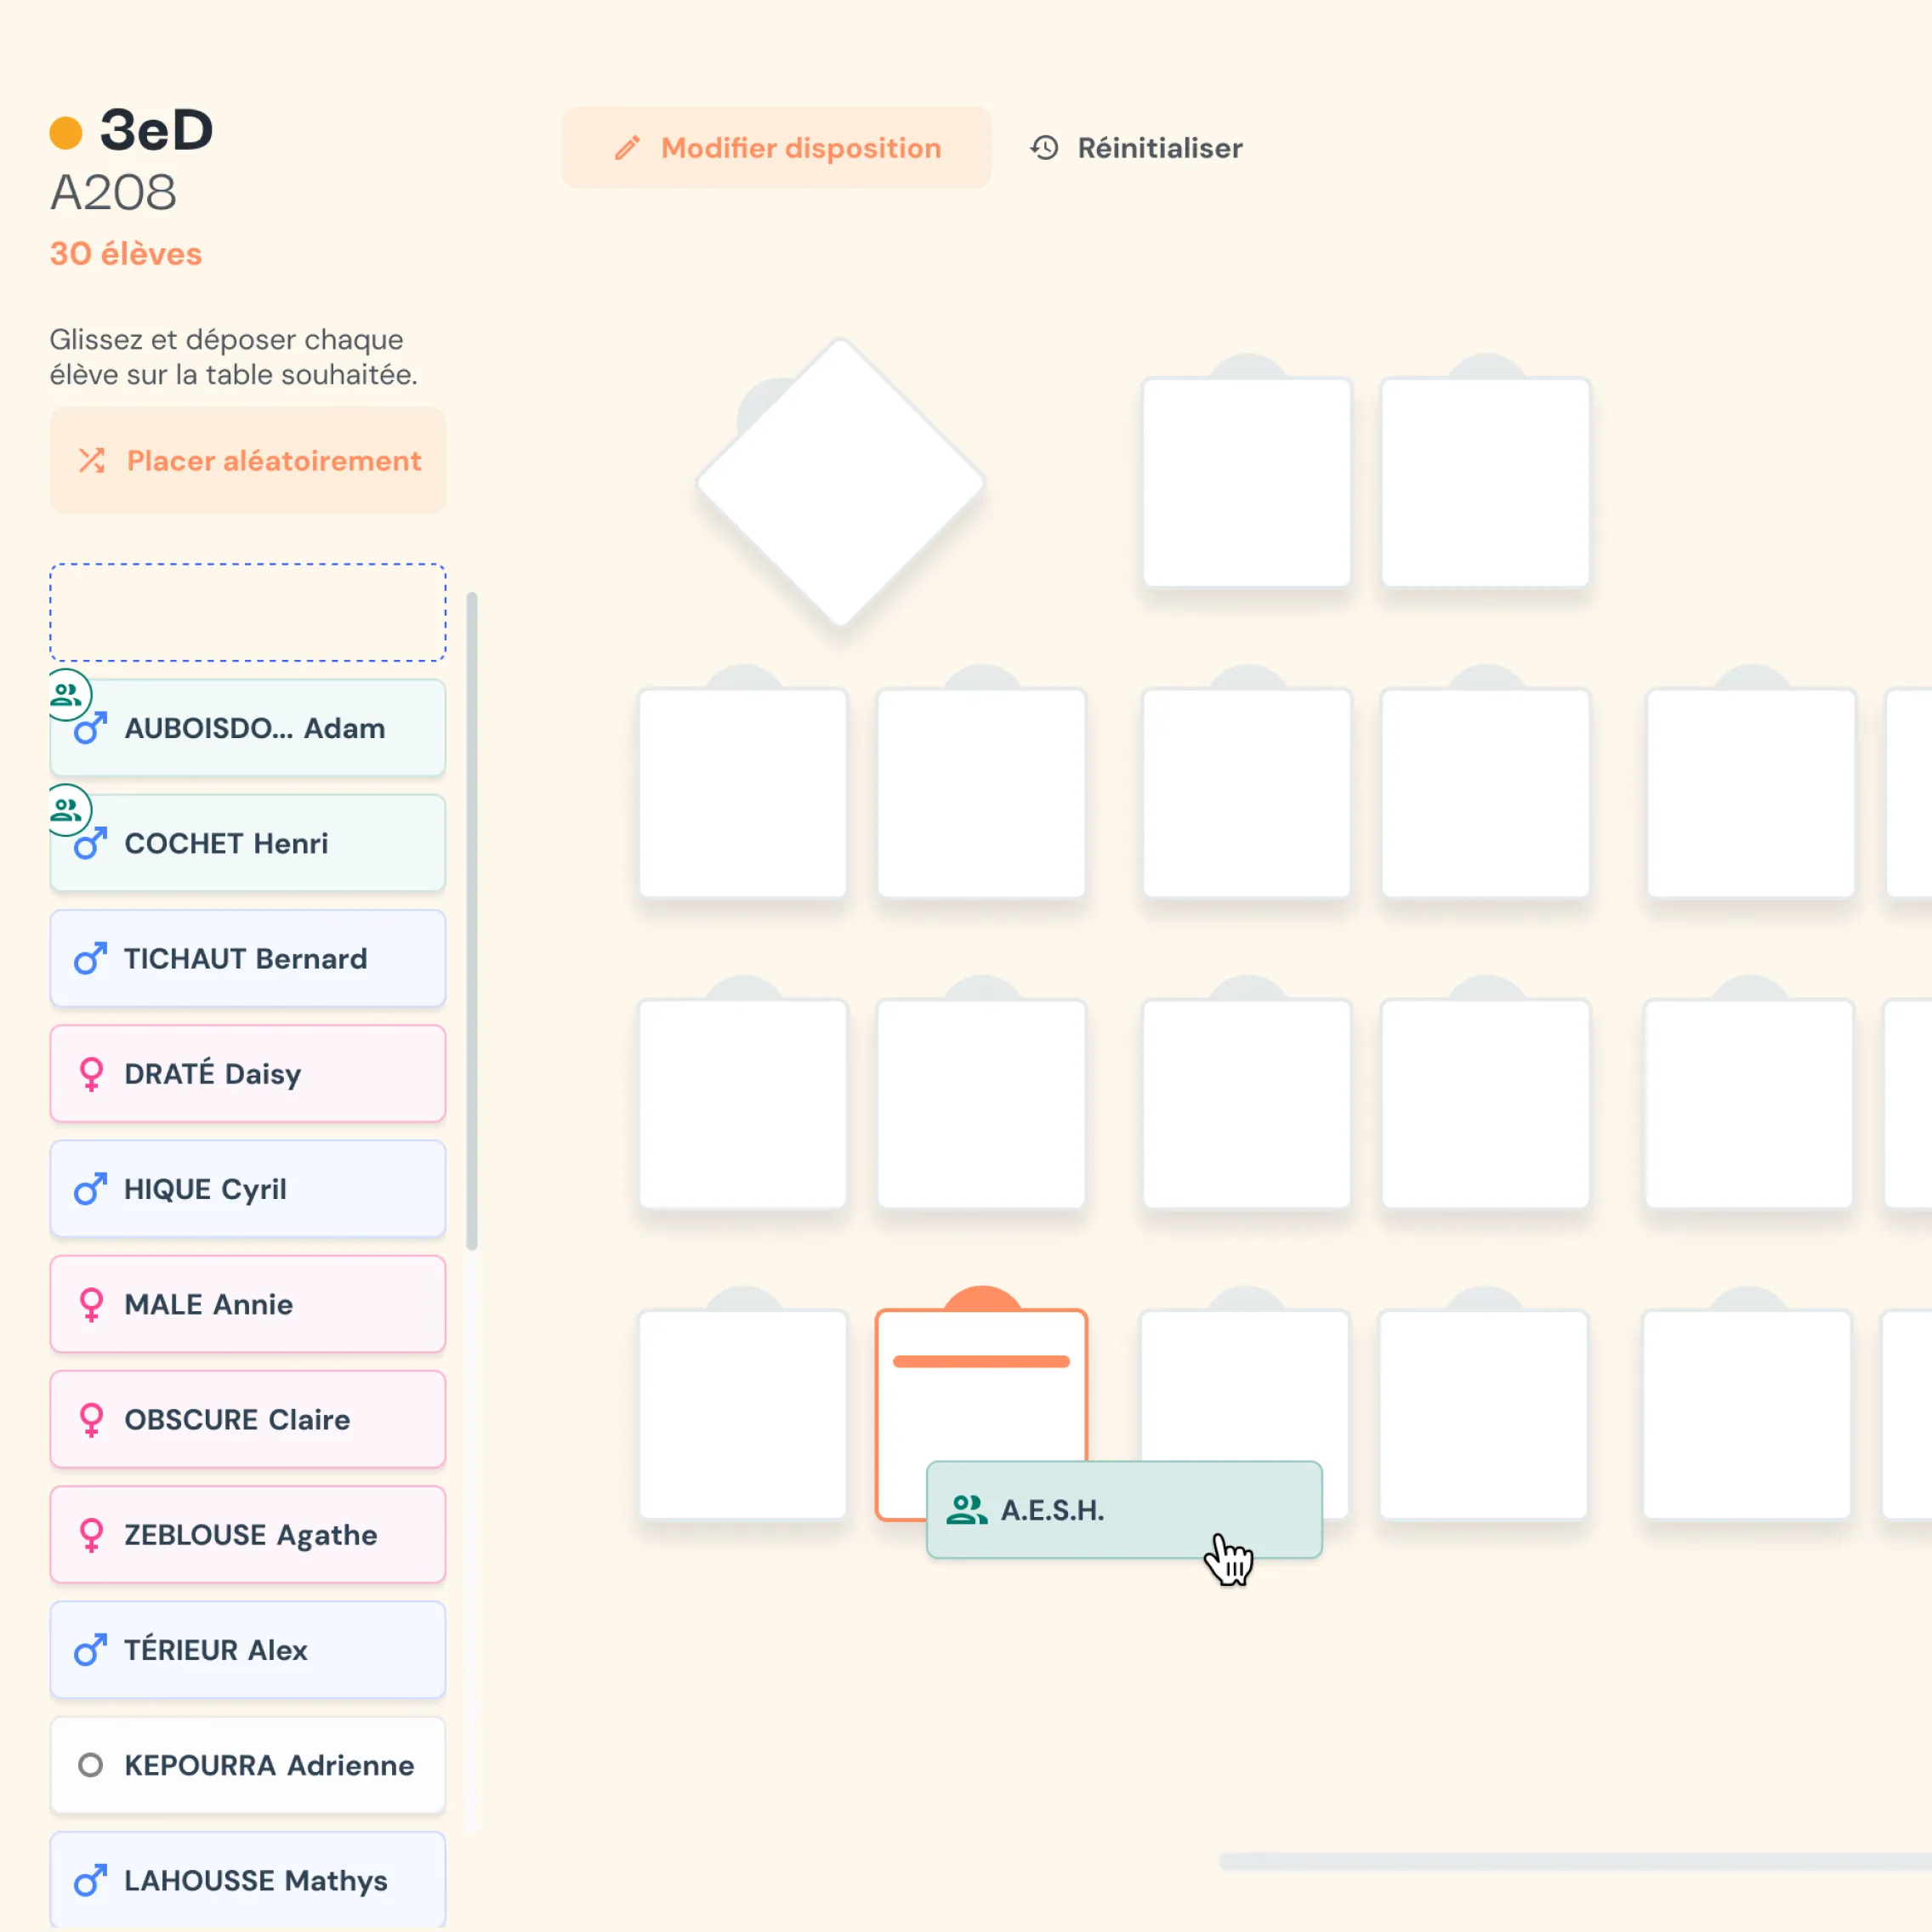Pick the OBSCURE Claire student card
1932x1932 pixels.
248,1420
